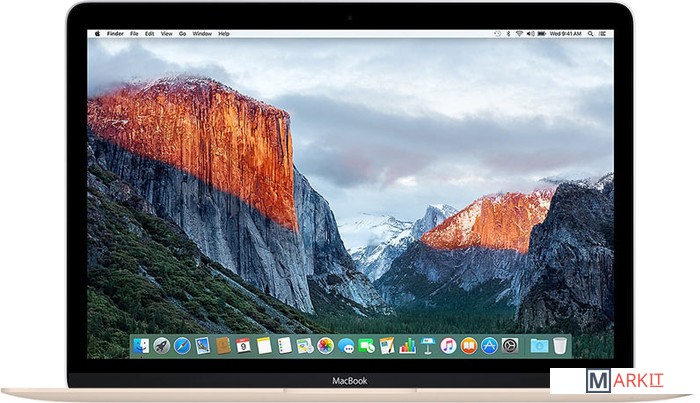Open Notification Center from menu bar
The image size is (700, 403).
(x=602, y=34)
